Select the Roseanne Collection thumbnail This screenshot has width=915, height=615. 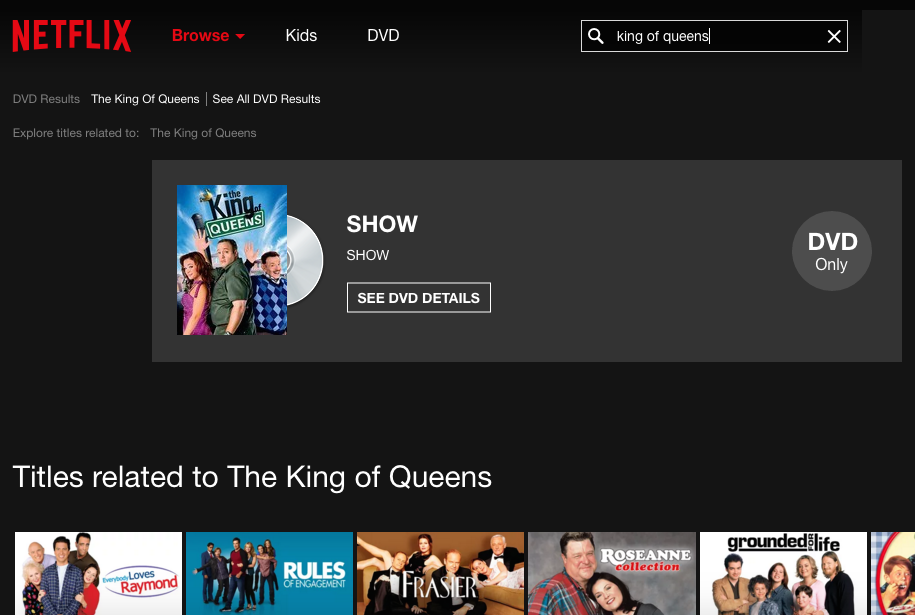612,573
